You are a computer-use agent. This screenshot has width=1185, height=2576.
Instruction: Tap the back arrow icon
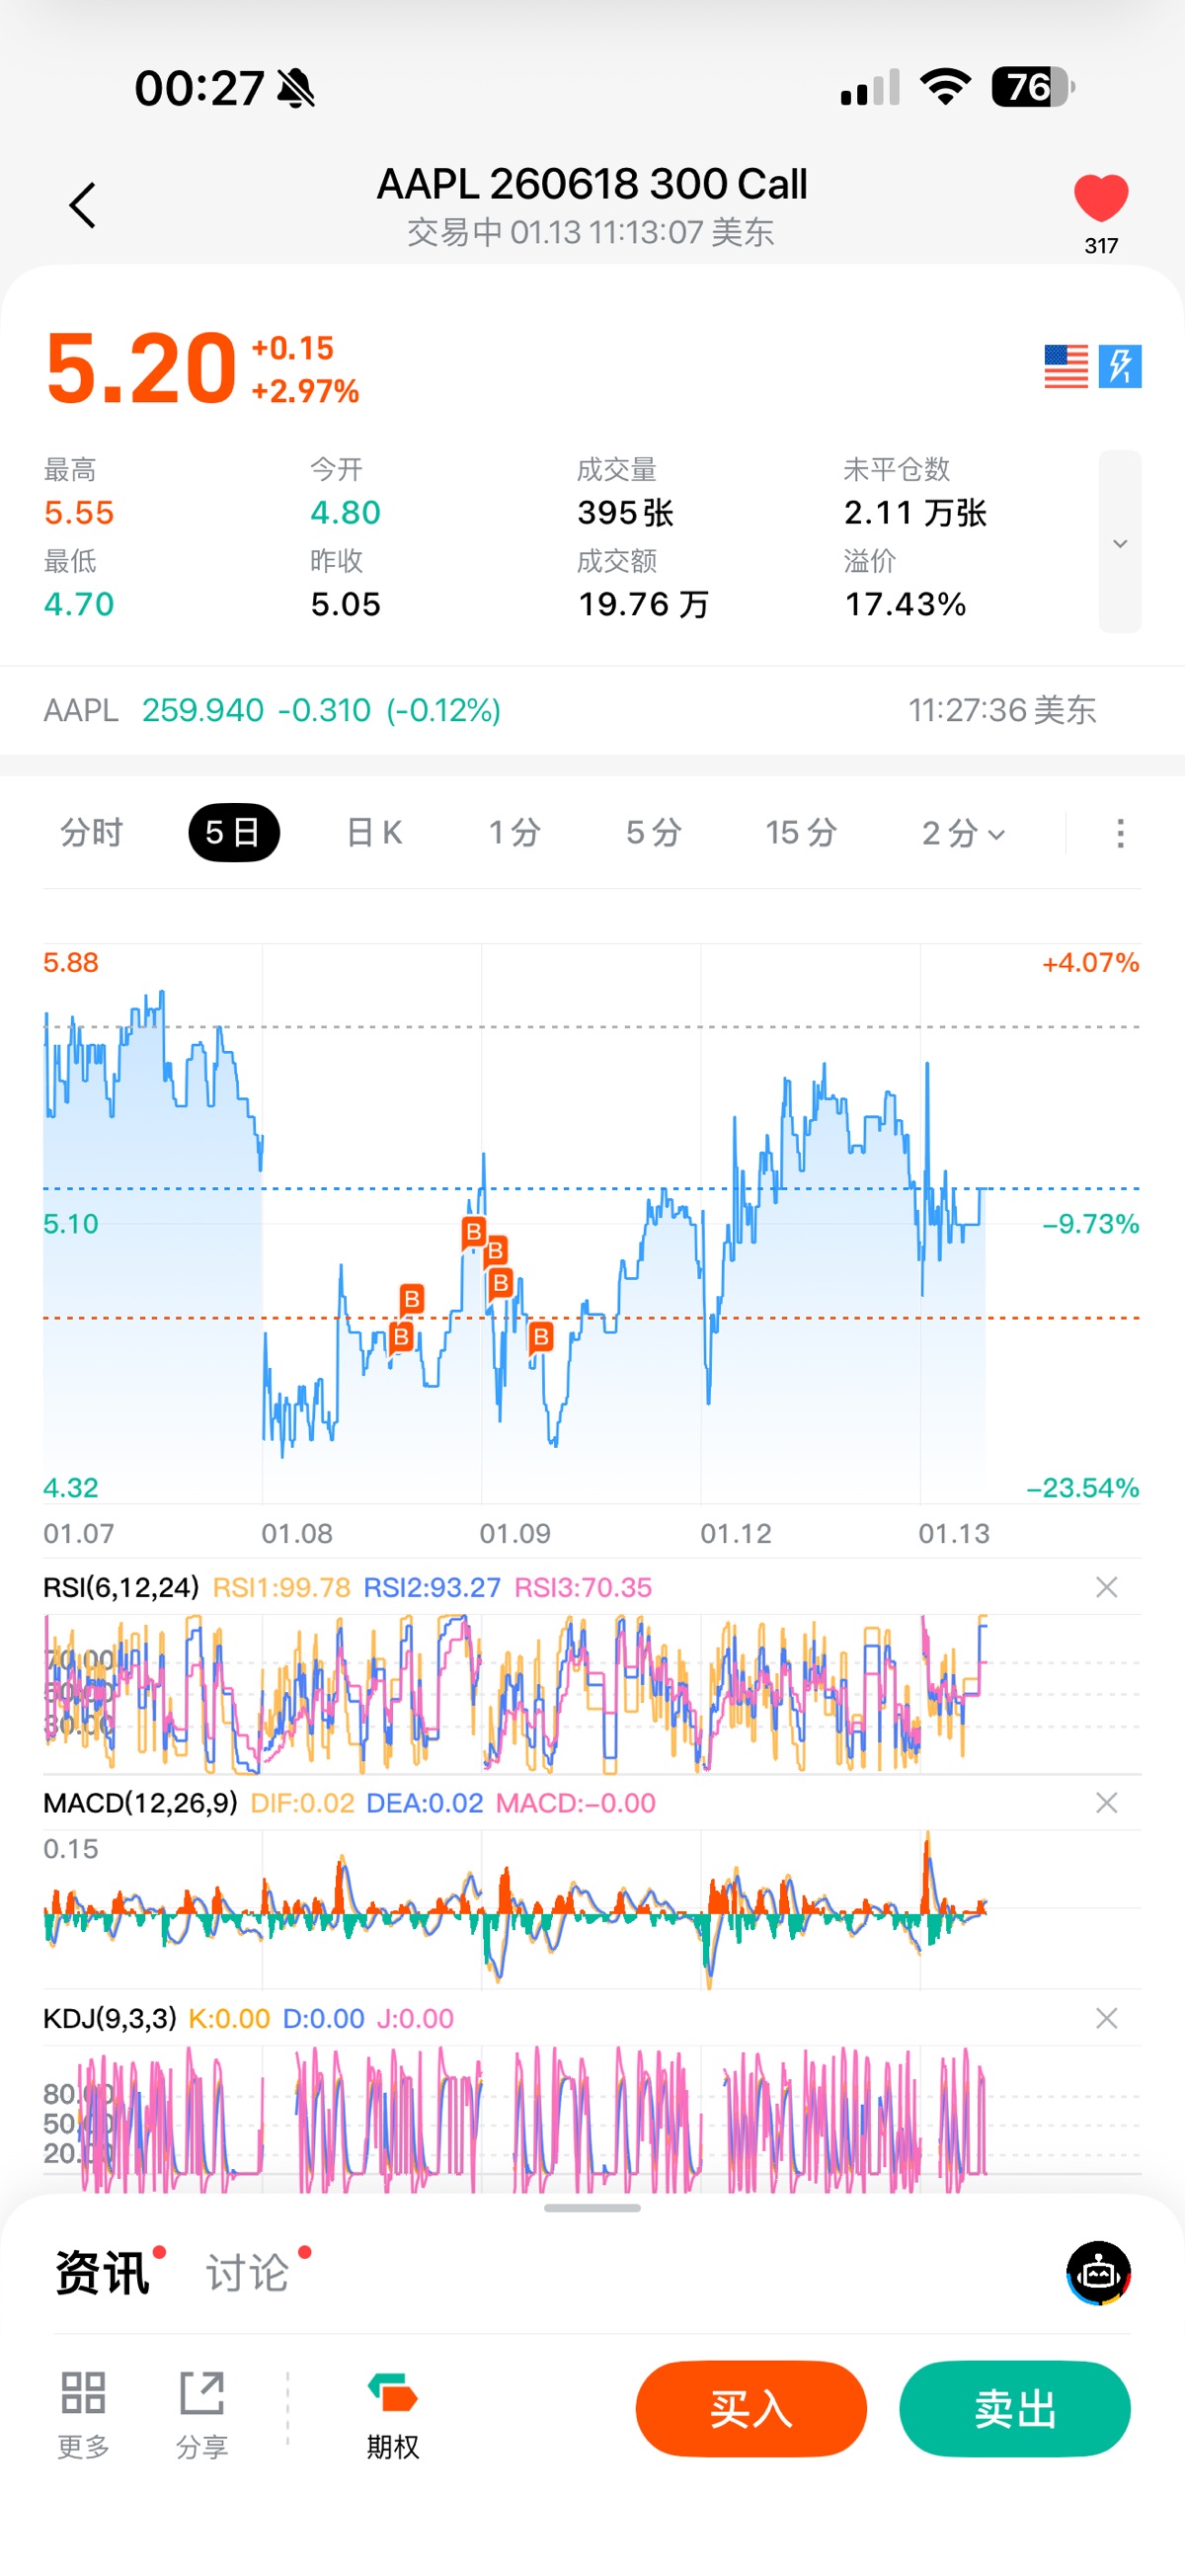click(83, 206)
